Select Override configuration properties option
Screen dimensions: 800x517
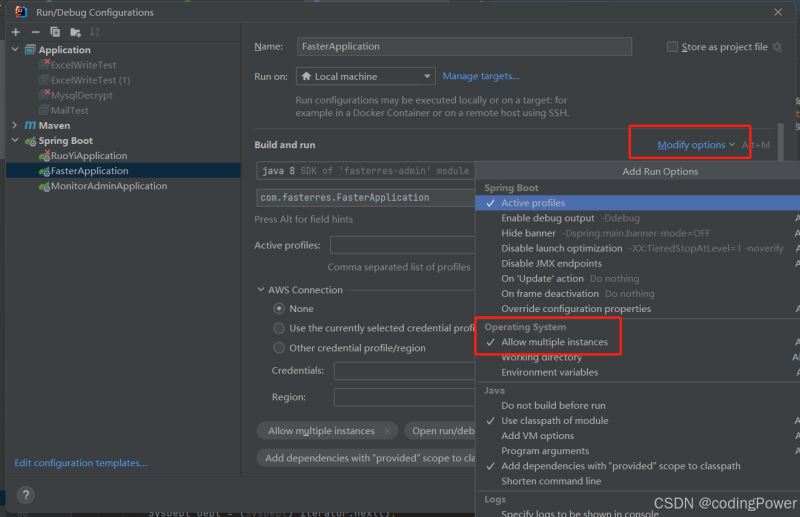point(638,309)
